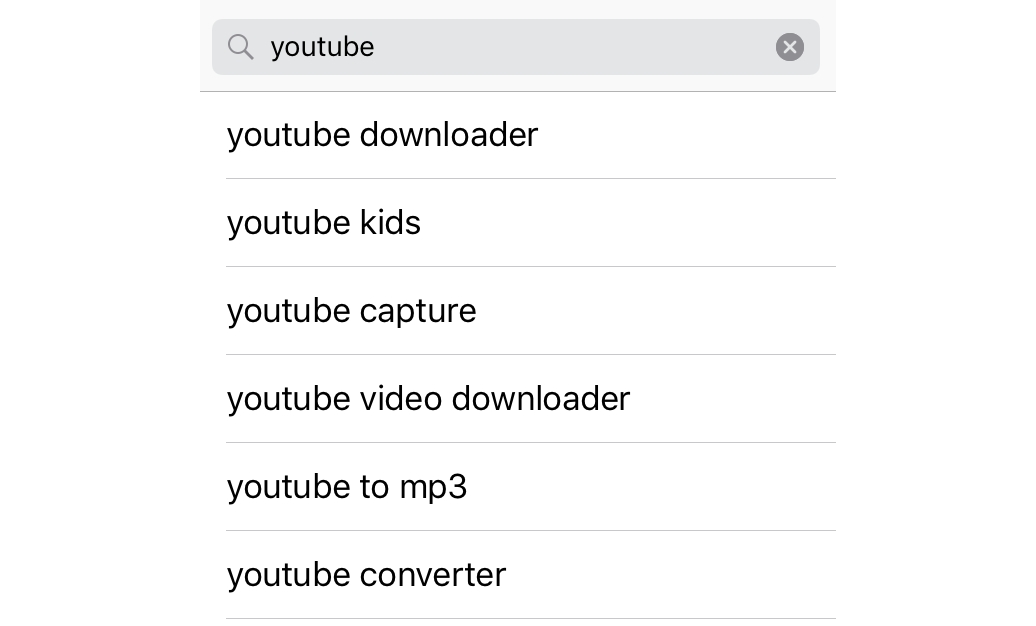Tap the first autocomplete result, youtube downloader

pyautogui.click(x=531, y=136)
